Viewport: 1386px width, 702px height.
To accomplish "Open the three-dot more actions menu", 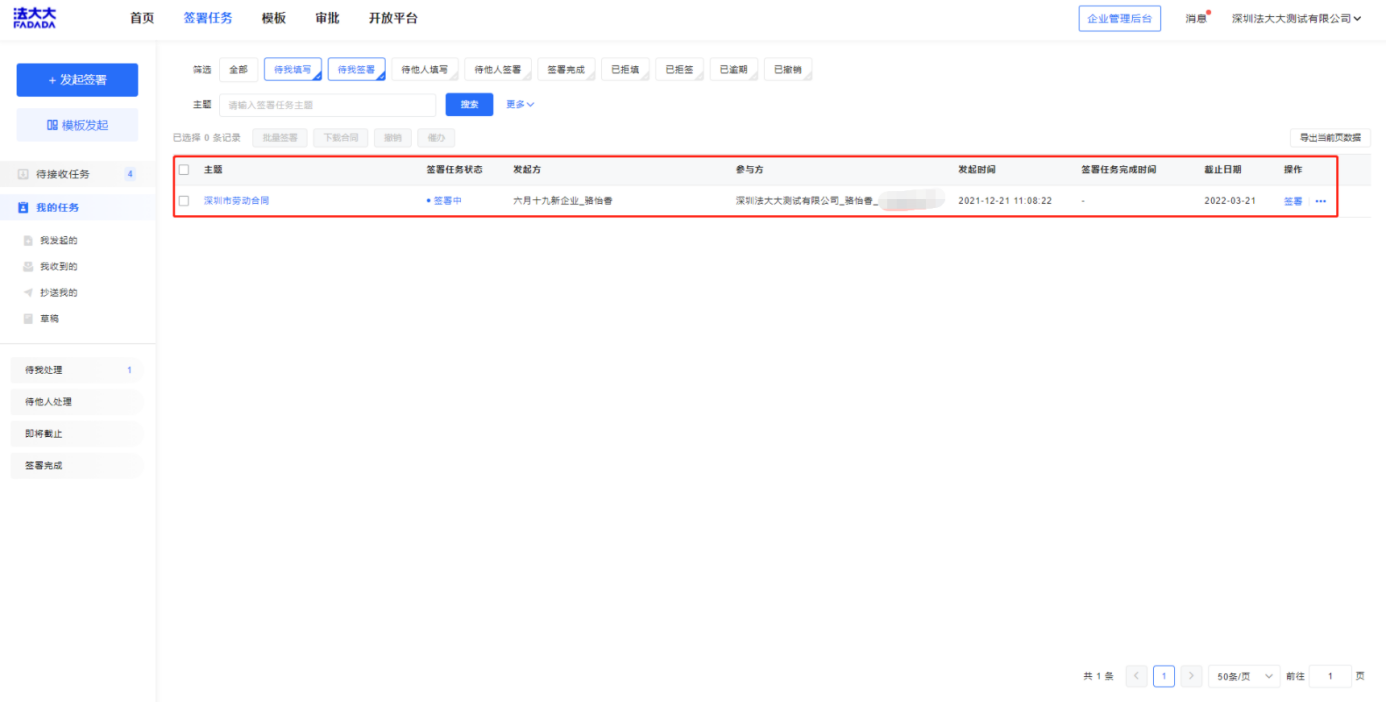I will click(1320, 201).
